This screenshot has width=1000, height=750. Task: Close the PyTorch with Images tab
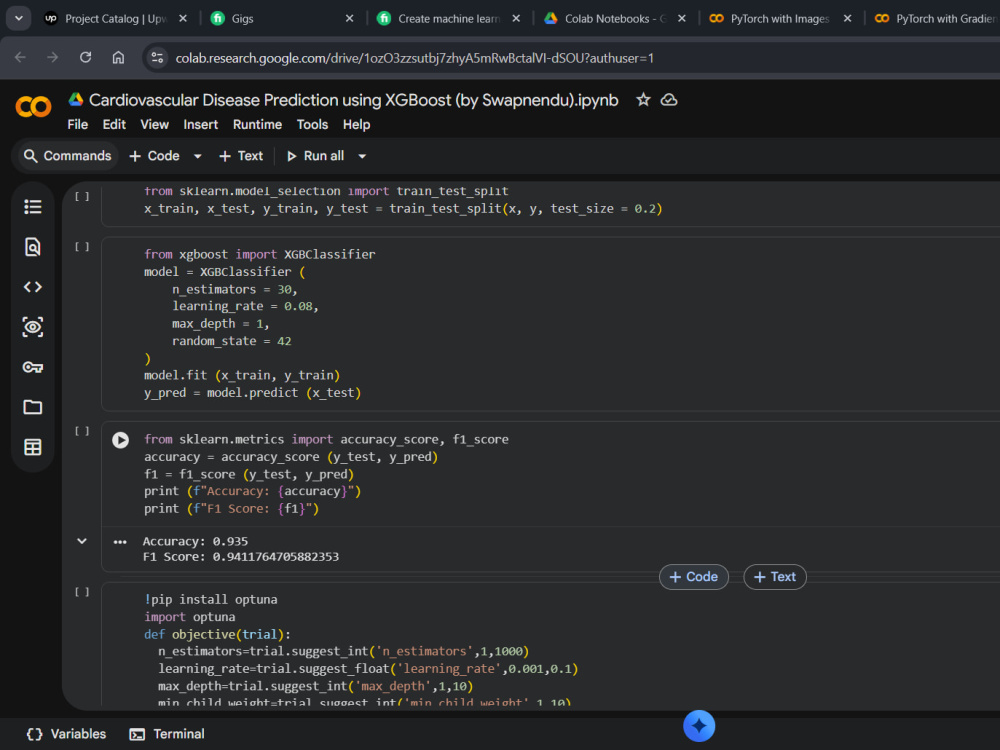[x=848, y=18]
